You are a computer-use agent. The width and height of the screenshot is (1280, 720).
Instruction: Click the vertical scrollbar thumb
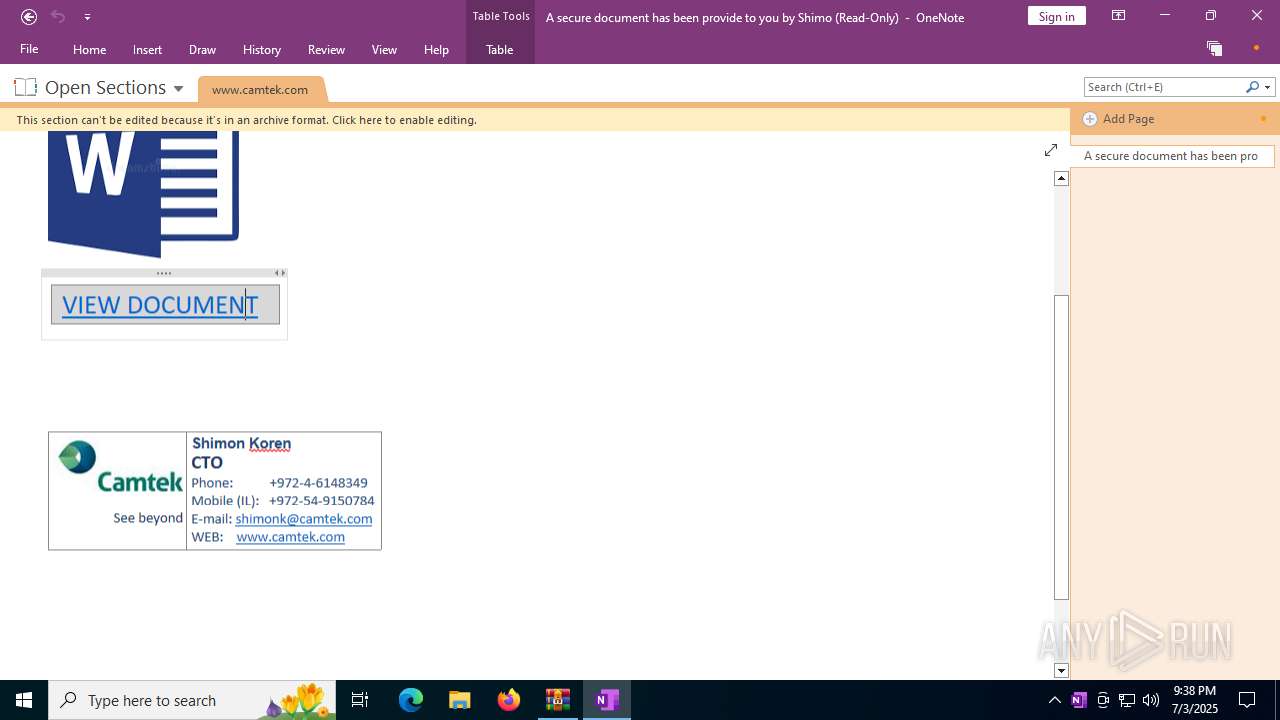[1061, 447]
